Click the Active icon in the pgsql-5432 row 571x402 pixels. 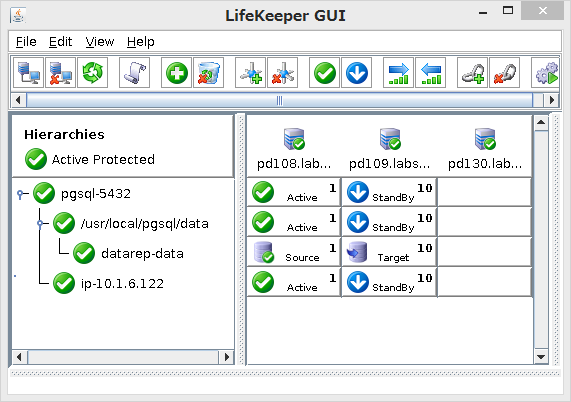[x=263, y=192]
